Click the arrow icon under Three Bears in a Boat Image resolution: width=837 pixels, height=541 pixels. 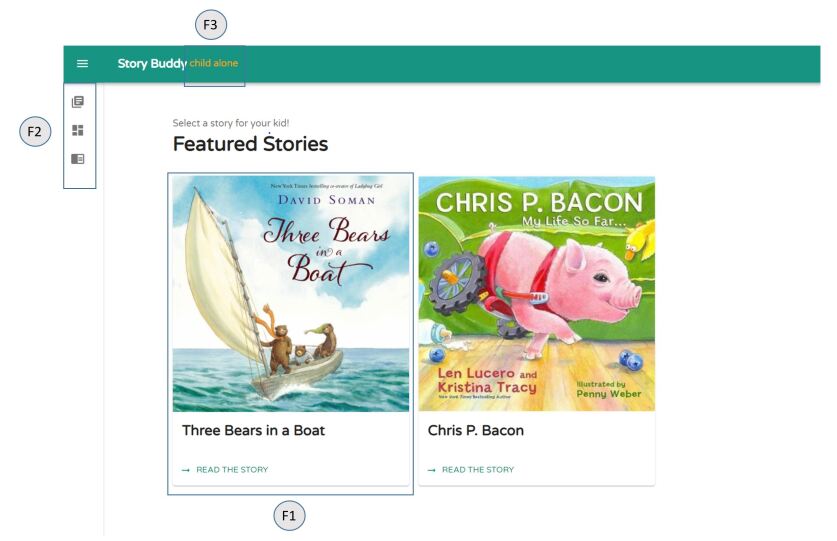(186, 470)
